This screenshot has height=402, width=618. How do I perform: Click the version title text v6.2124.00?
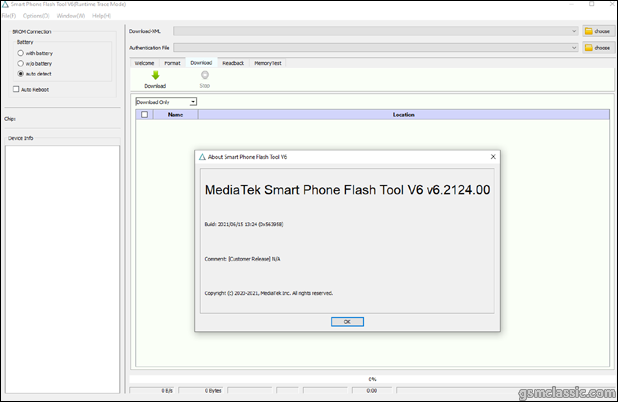[x=347, y=190]
